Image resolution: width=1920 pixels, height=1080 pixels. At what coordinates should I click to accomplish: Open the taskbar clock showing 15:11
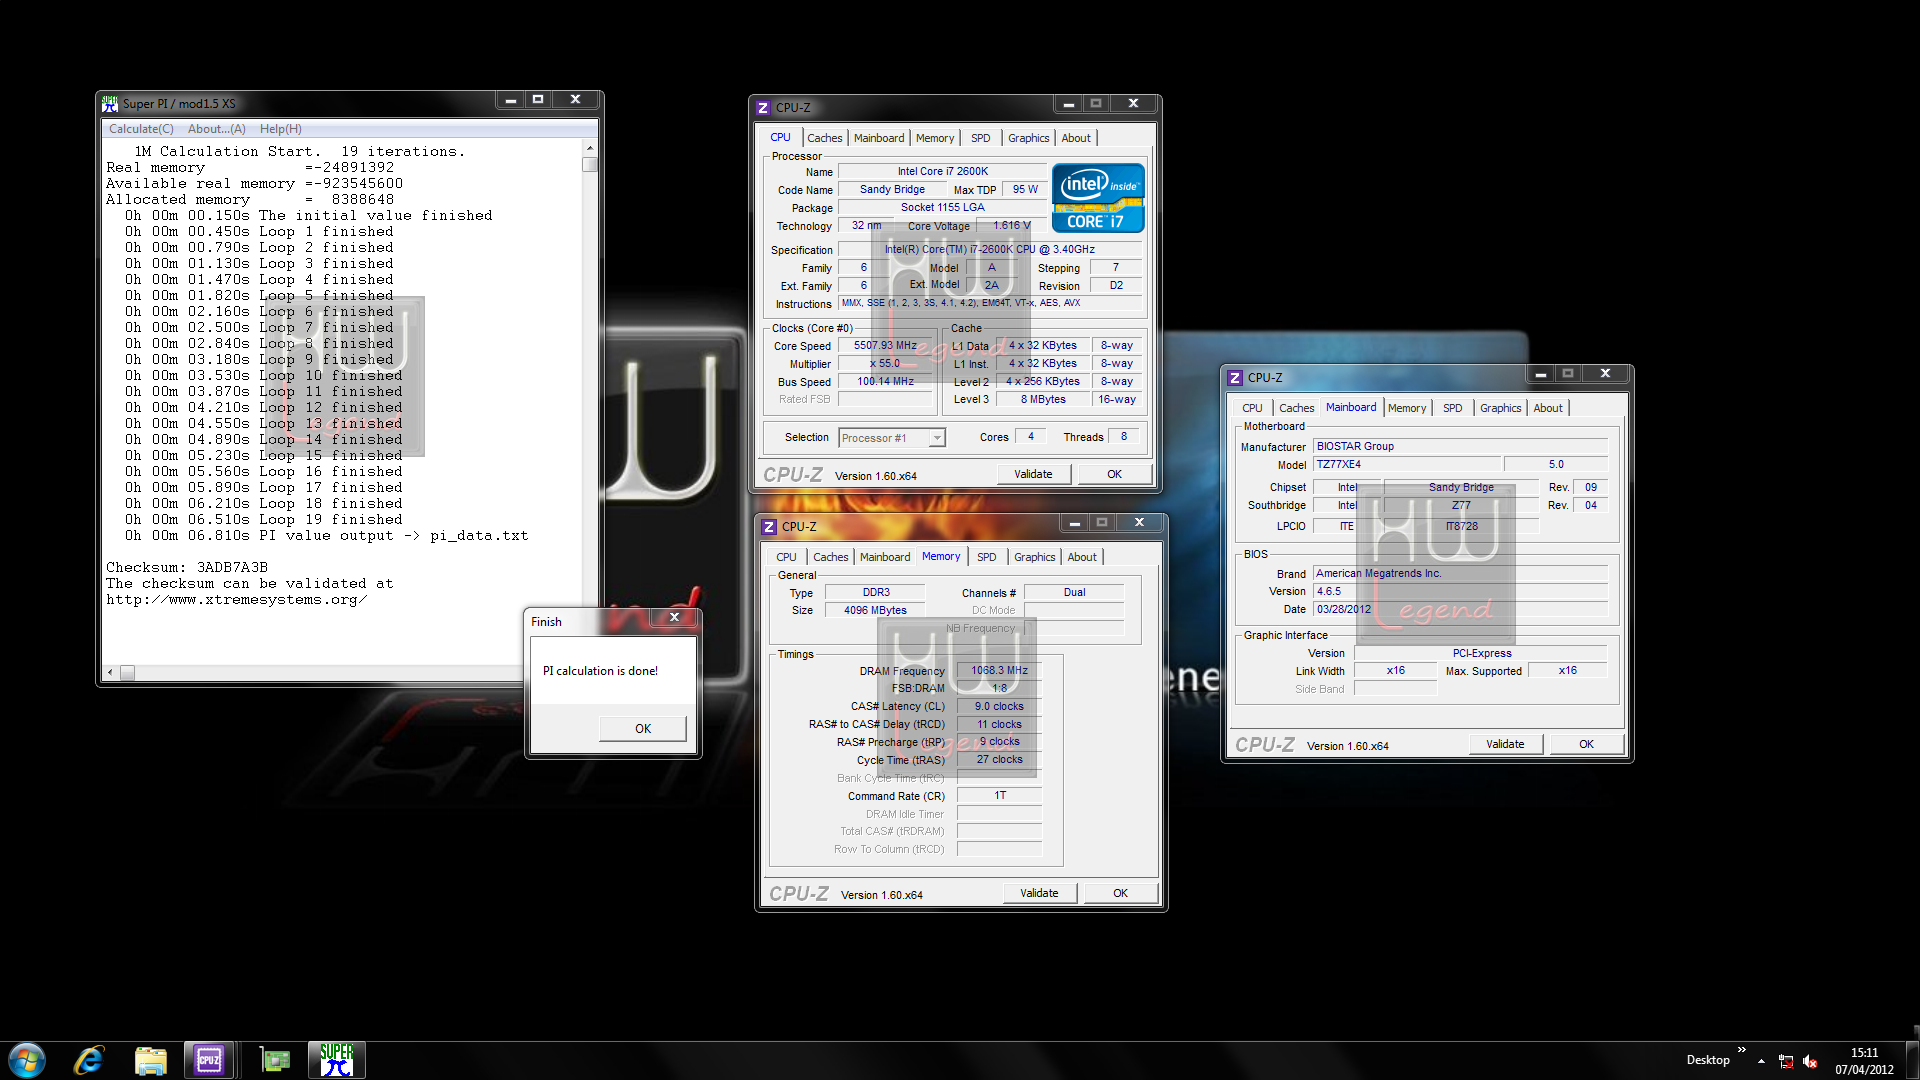point(1864,1060)
